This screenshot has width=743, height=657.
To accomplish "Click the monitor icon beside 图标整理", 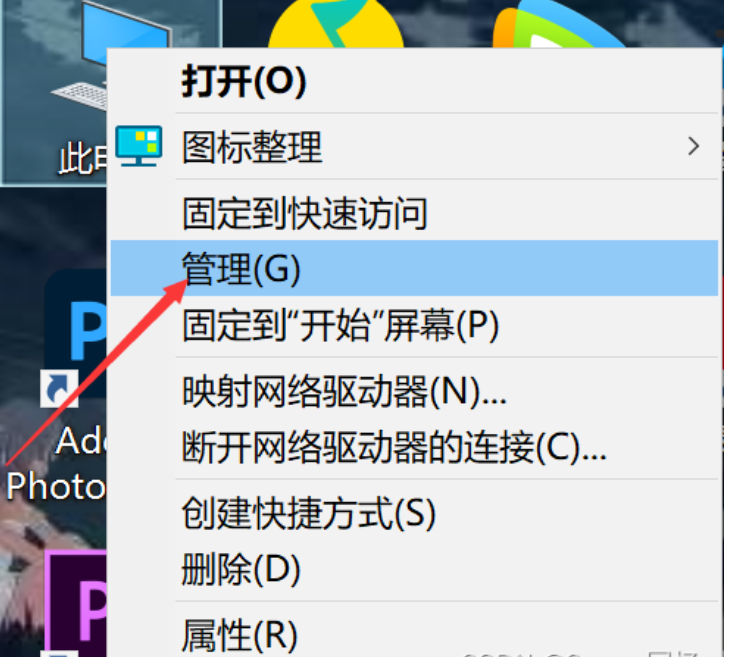I will click(138, 146).
